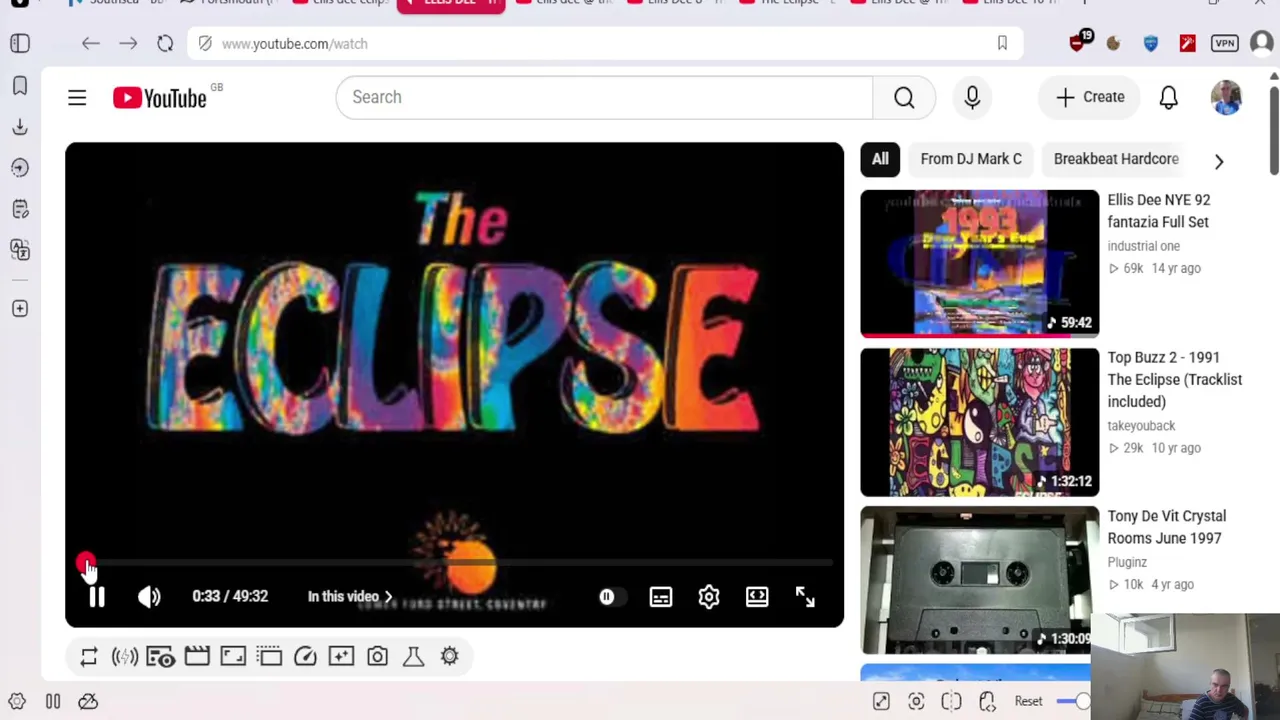Click Reset zoom in status bar
The height and width of the screenshot is (720, 1280).
[1028, 702]
